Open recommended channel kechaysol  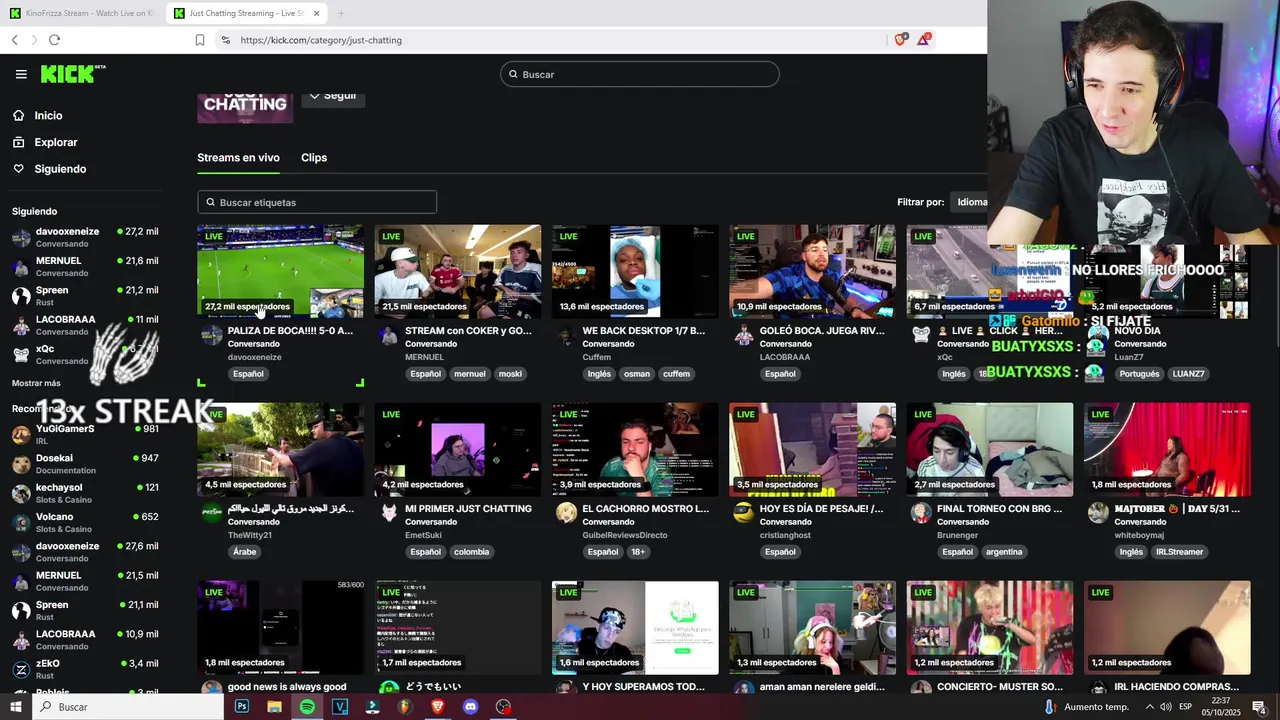pyautogui.click(x=85, y=493)
